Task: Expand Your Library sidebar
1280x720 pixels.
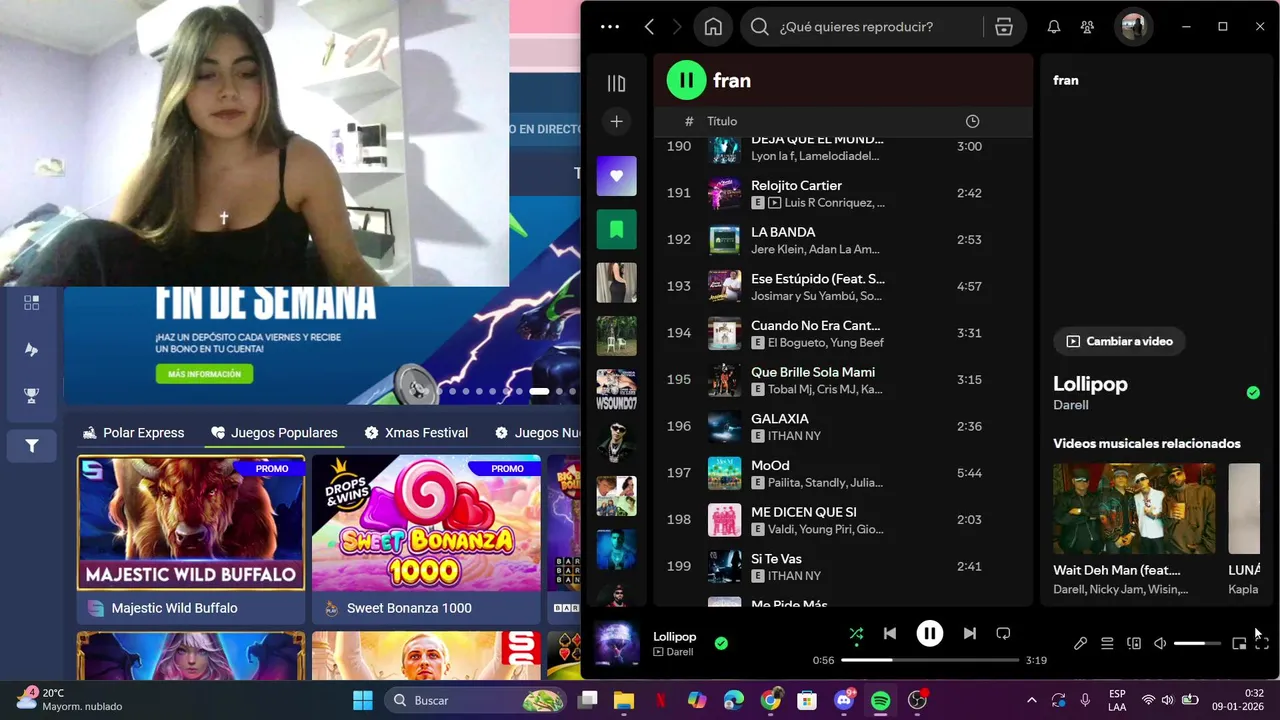Action: [x=616, y=84]
